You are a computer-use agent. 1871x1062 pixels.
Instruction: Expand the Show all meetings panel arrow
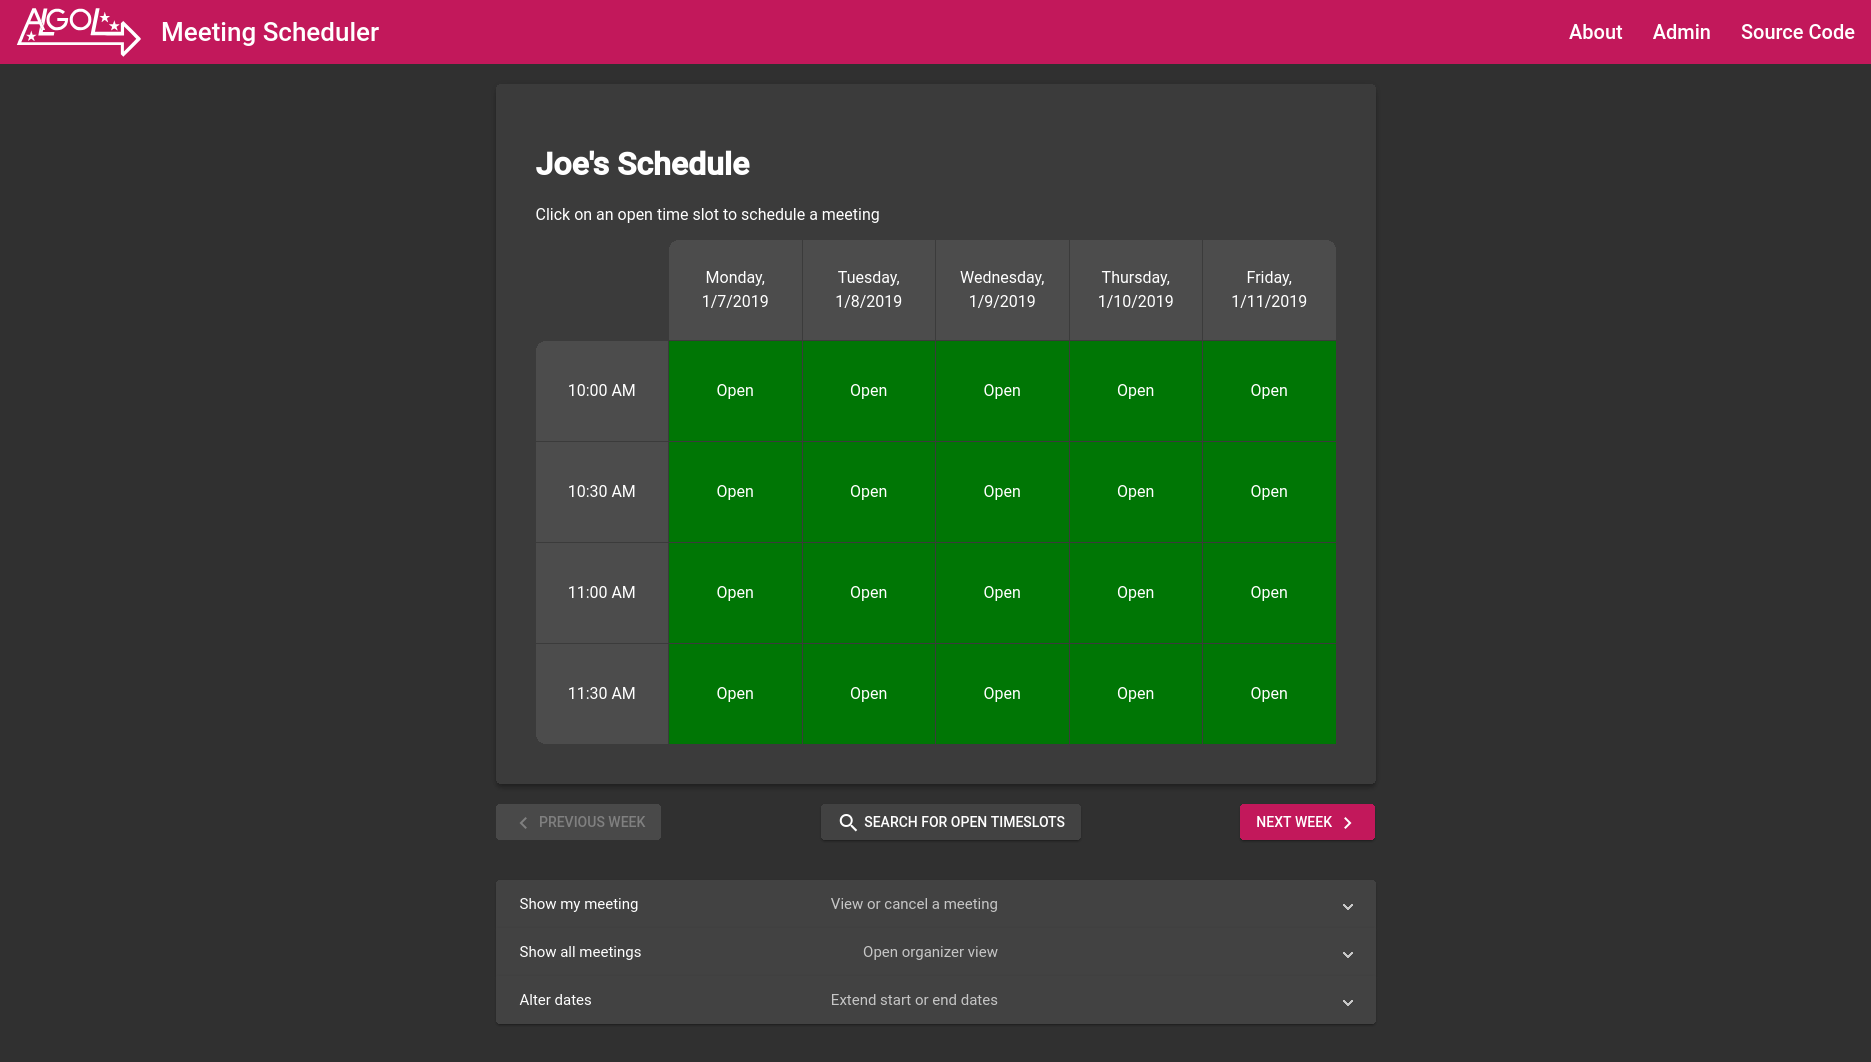point(1347,954)
